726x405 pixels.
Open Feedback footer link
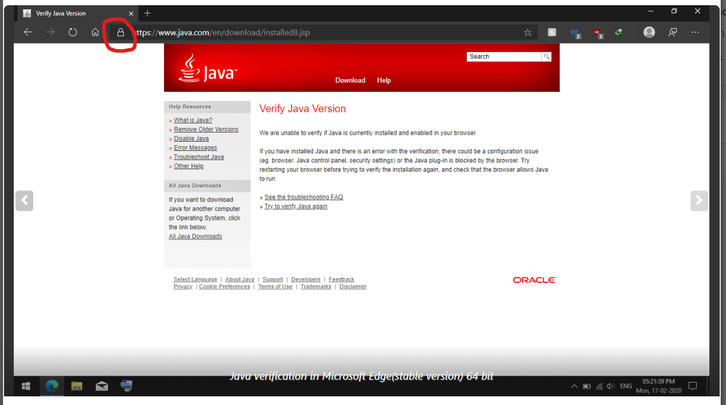pyautogui.click(x=341, y=280)
